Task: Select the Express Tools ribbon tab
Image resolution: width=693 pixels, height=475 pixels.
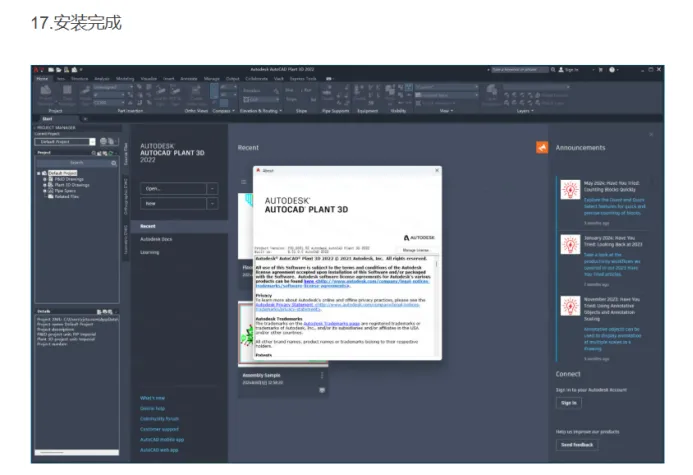Action: [303, 79]
